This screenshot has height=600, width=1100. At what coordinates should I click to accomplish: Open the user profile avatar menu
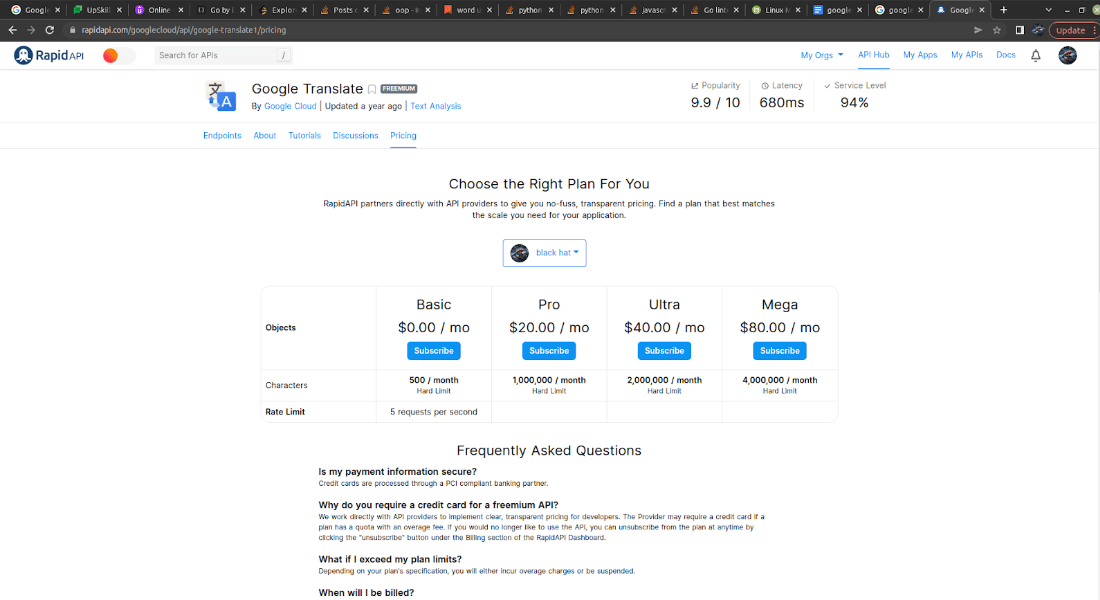pyautogui.click(x=1067, y=55)
